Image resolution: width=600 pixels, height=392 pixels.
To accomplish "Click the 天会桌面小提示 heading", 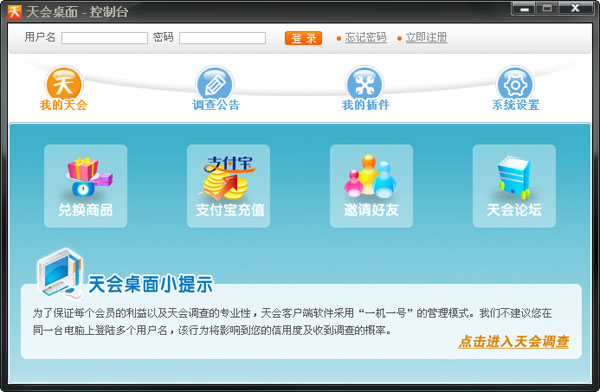I will (x=150, y=284).
